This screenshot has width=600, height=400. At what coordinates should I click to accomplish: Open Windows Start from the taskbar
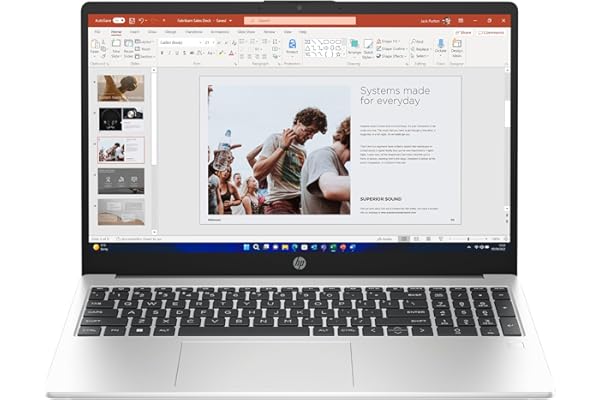247,247
